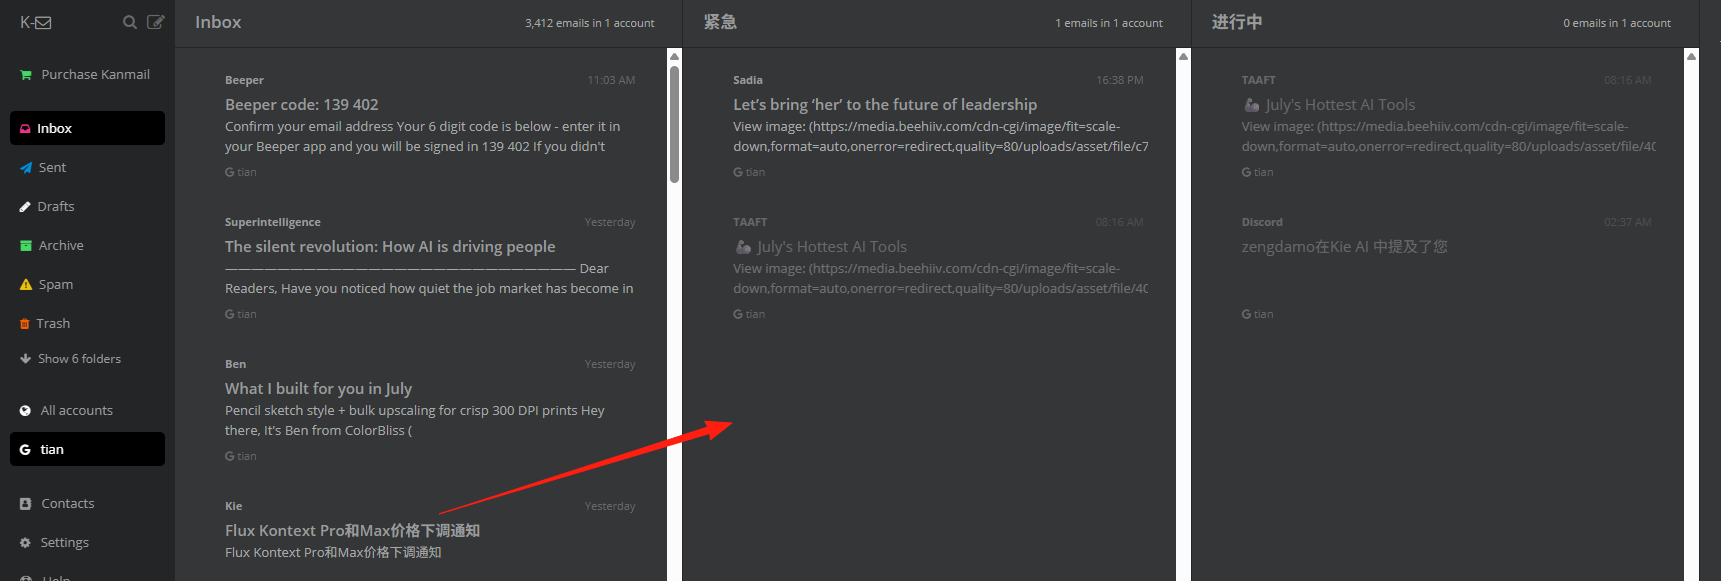Click the Purchase Kanmail cart icon
This screenshot has width=1721, height=581.
[26, 75]
